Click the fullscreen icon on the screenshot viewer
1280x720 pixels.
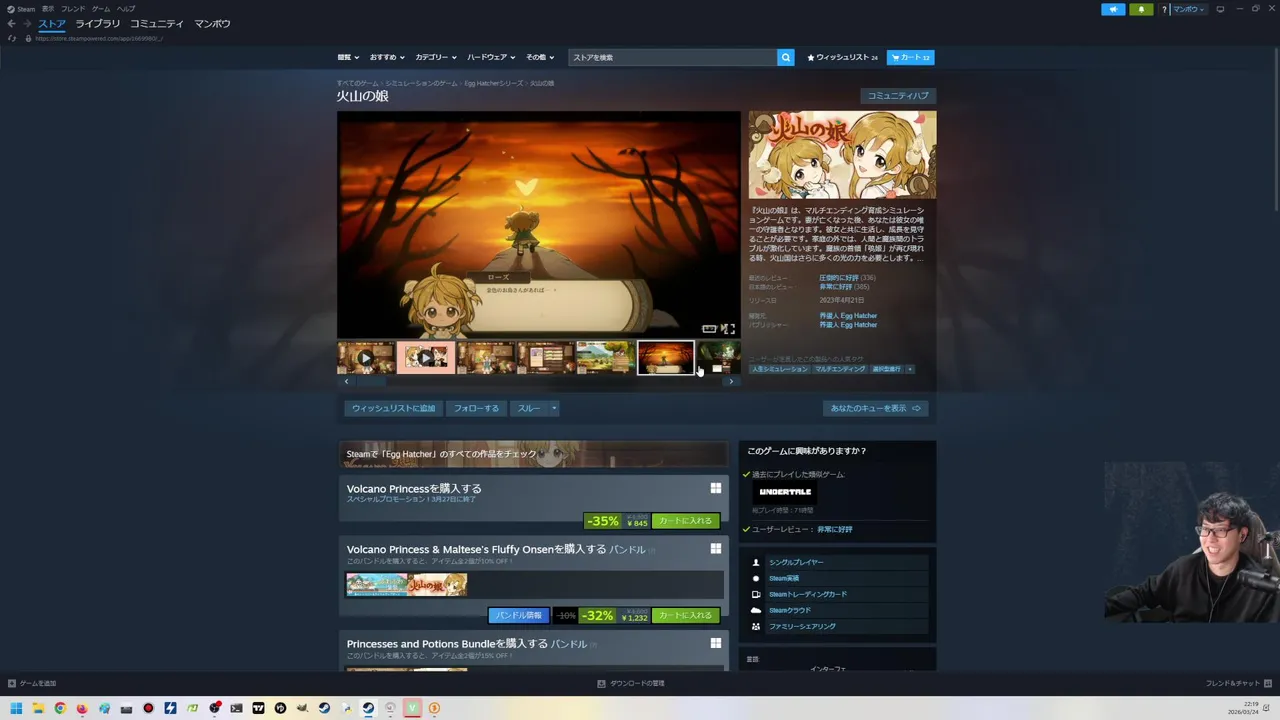click(728, 329)
